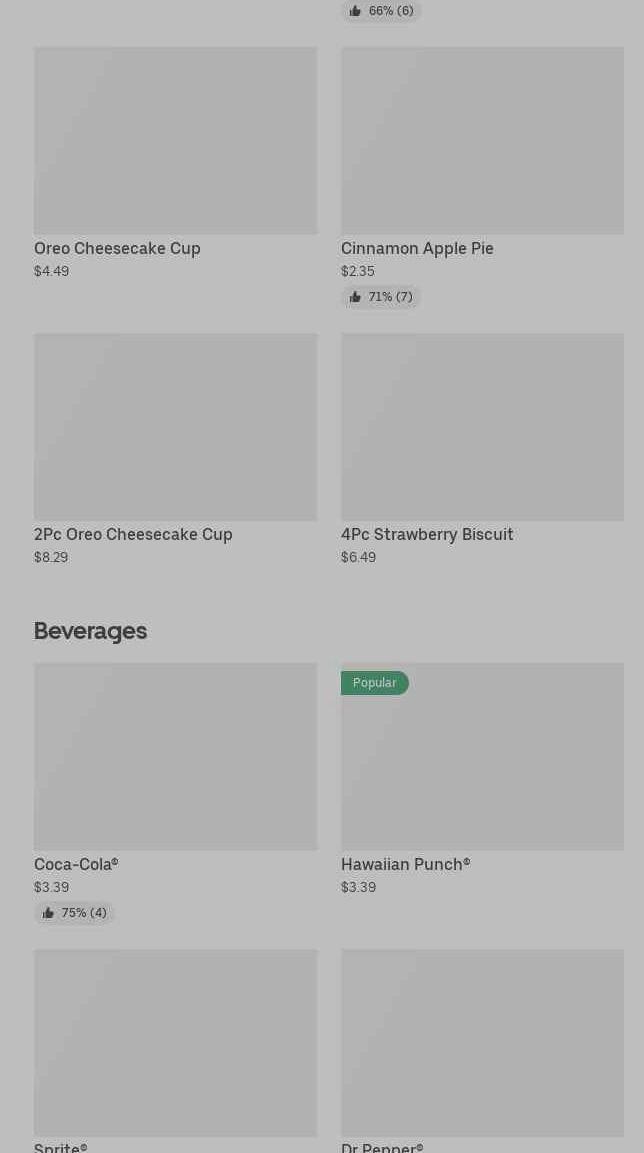Tap the 4Pc Strawberry Biscuit picture
The width and height of the screenshot is (644, 1153).
point(482,427)
